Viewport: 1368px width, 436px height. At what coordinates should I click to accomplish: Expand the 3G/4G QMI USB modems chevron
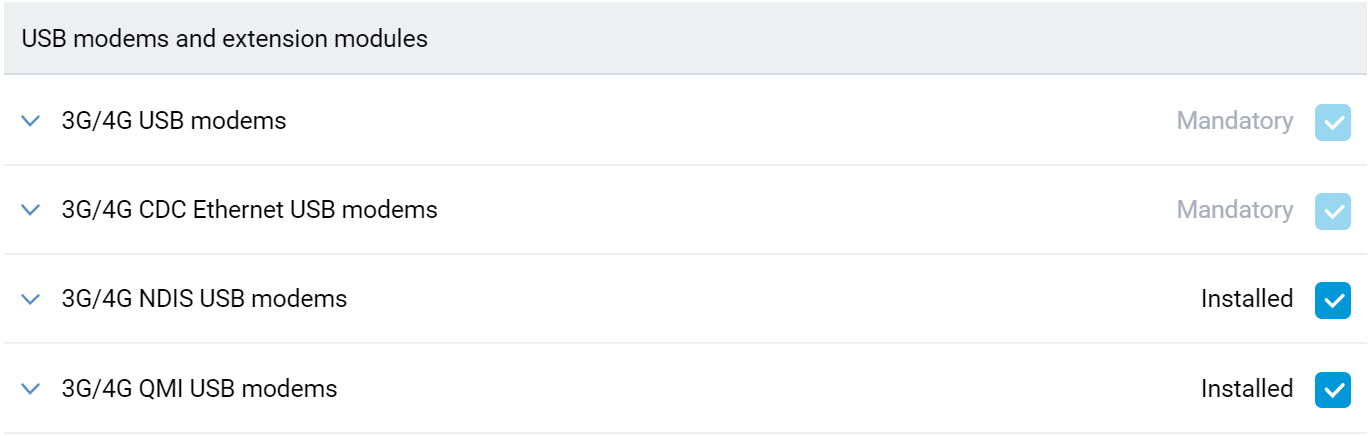(31, 388)
